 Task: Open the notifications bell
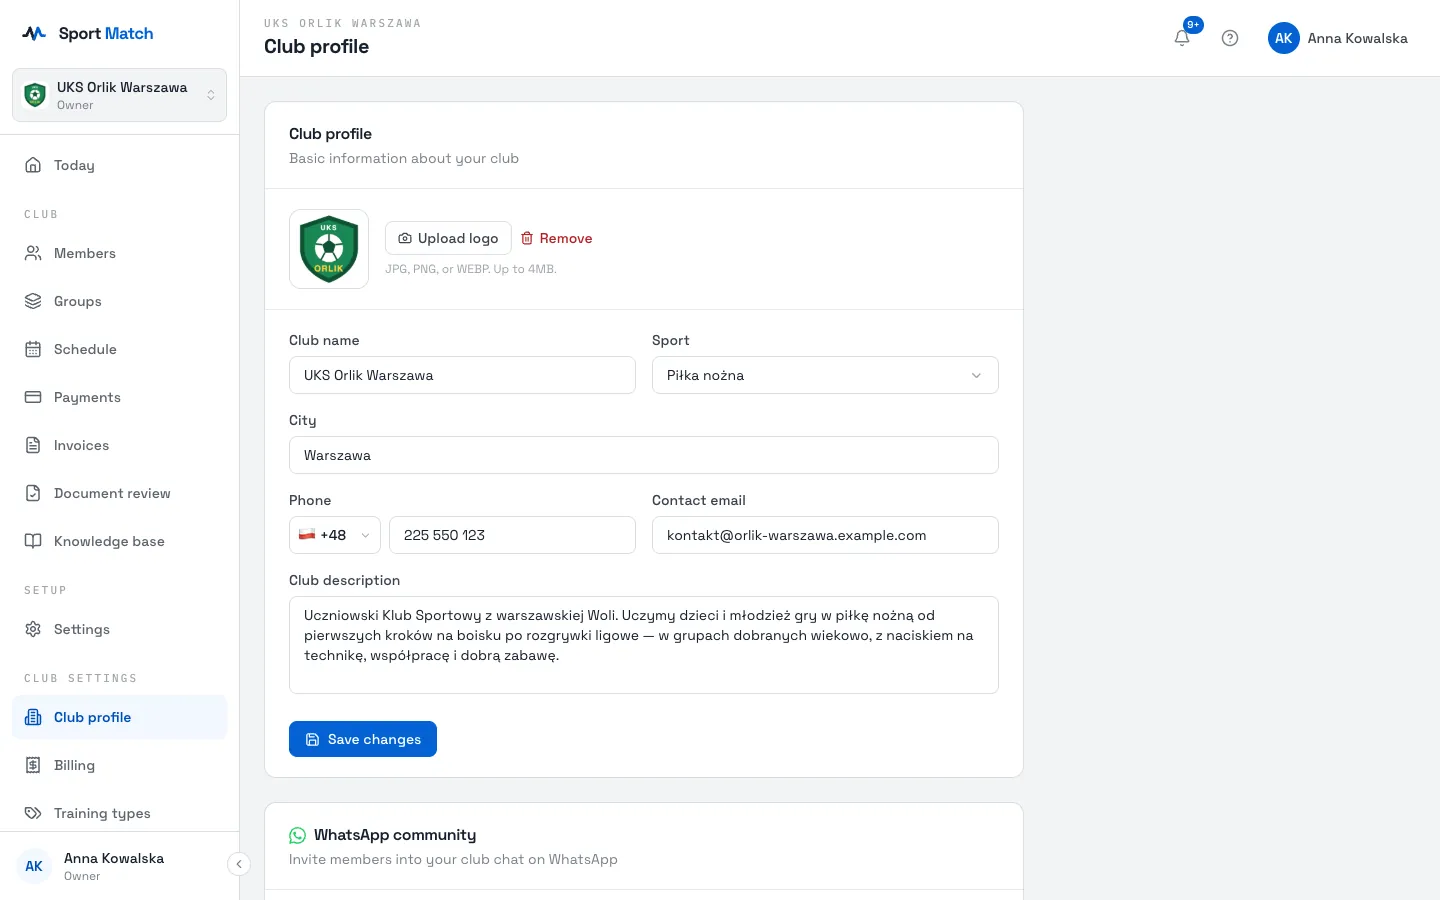click(1182, 38)
